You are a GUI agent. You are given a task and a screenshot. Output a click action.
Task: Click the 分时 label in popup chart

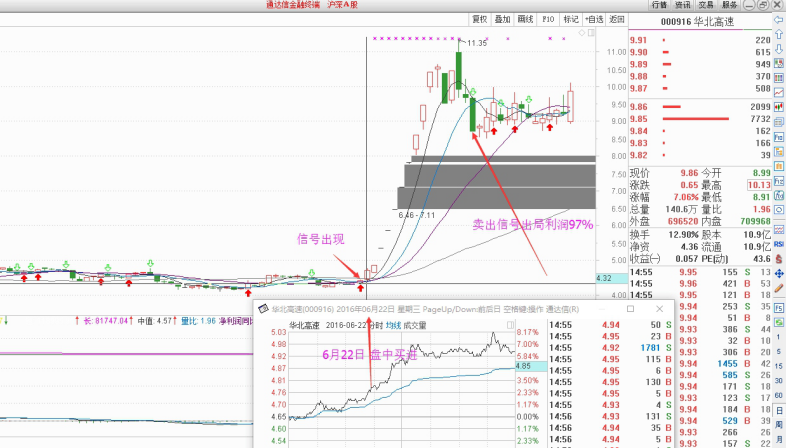(x=375, y=325)
